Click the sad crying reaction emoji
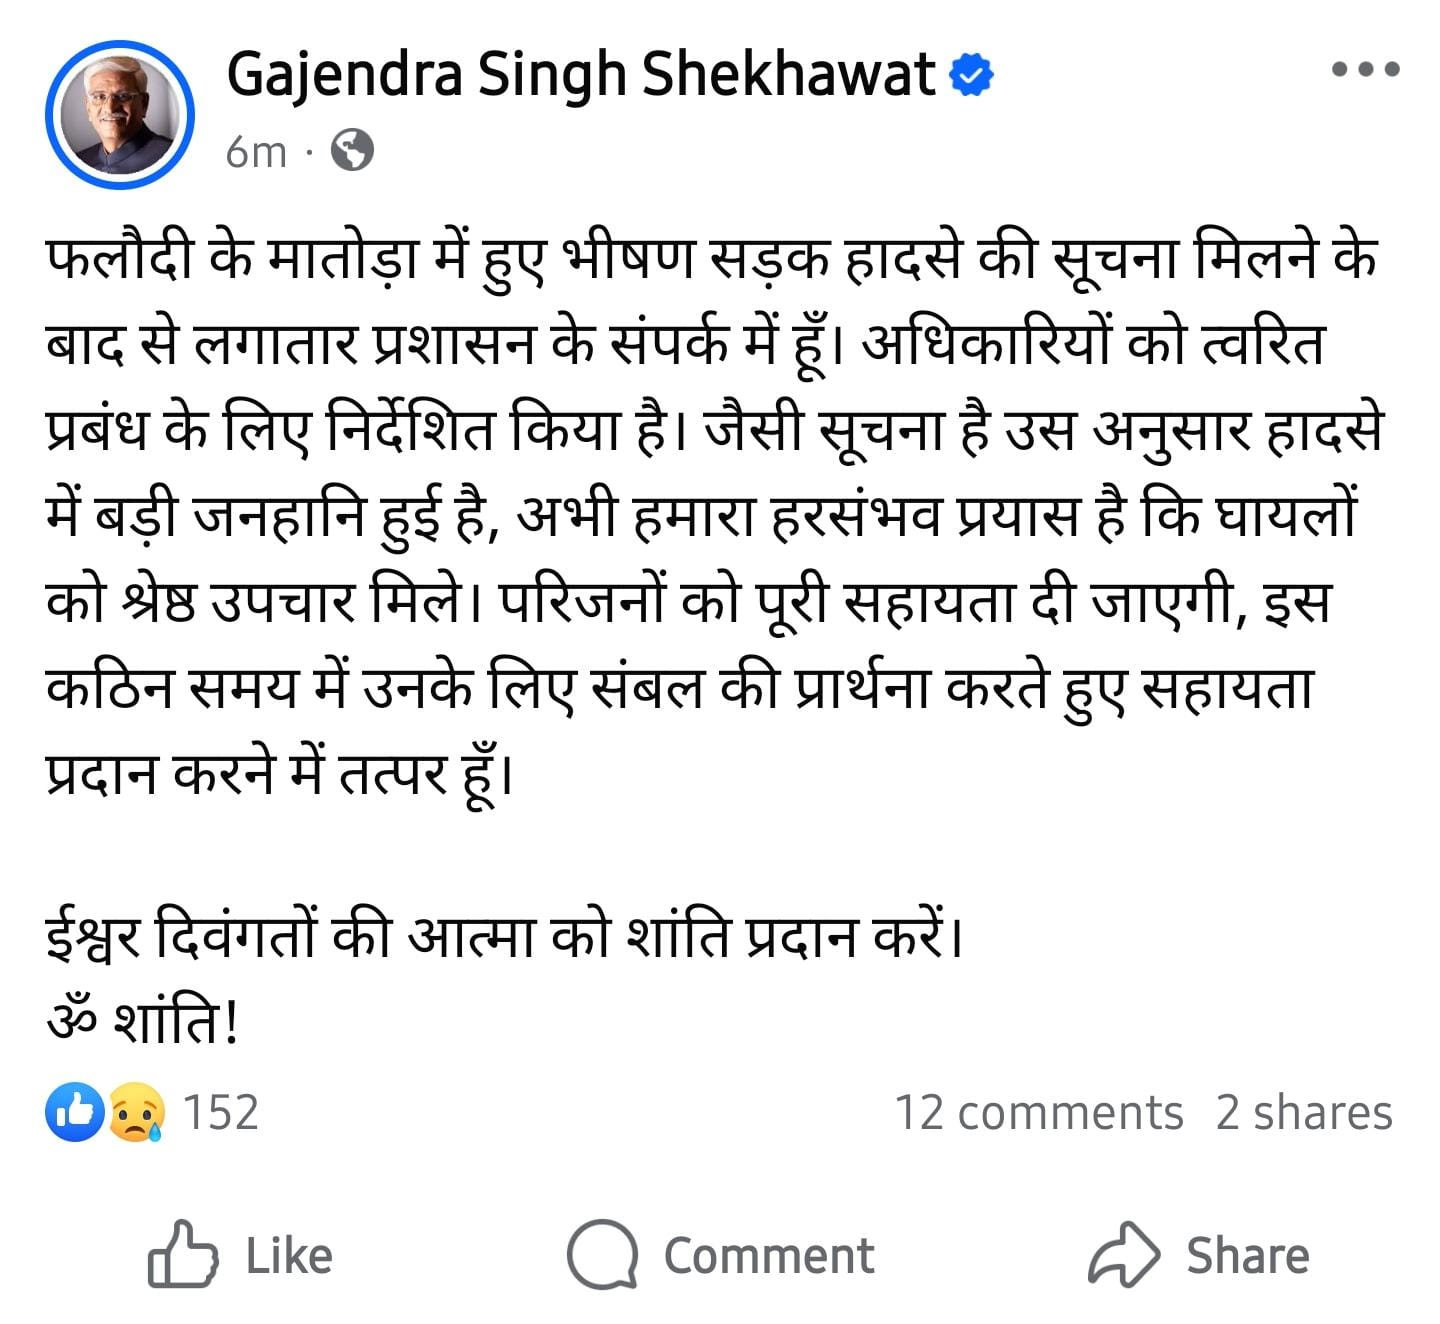This screenshot has height=1324, width=1440. pos(134,1112)
